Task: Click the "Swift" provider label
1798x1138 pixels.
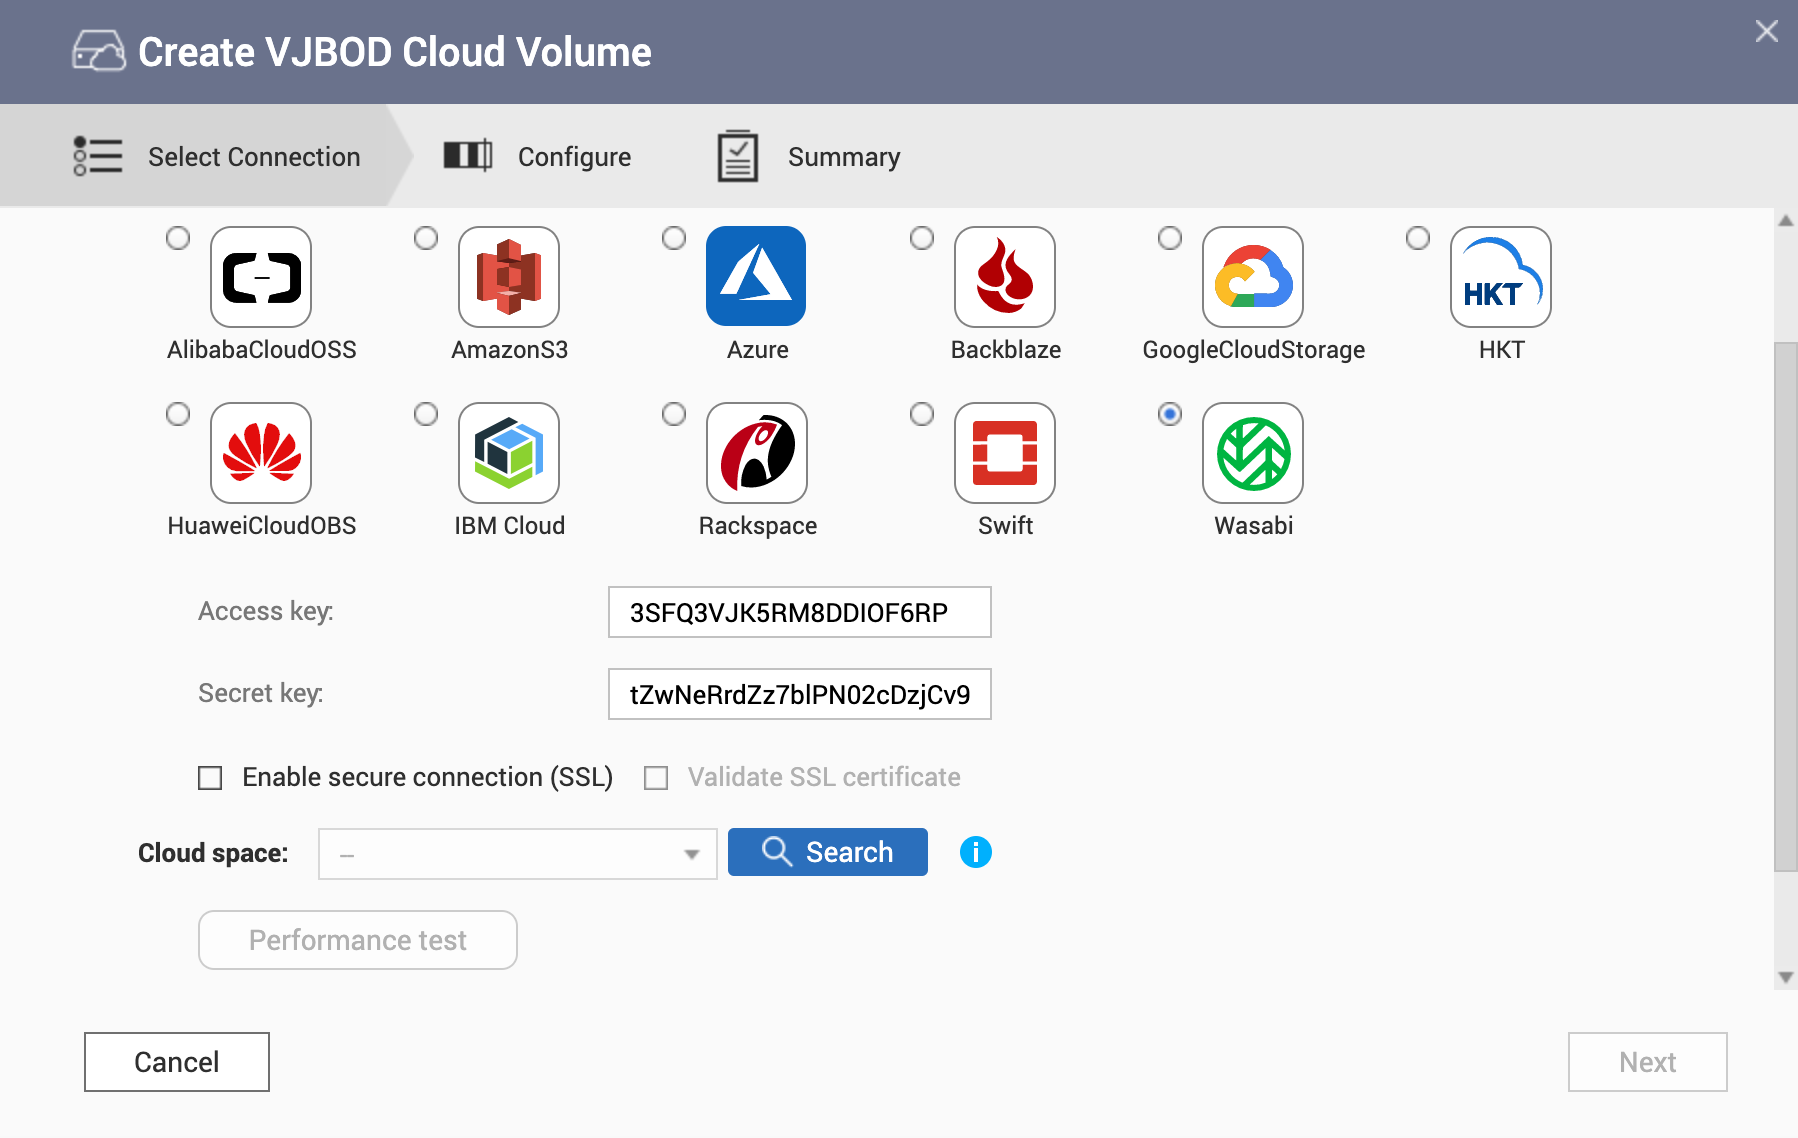Action: (x=1006, y=526)
